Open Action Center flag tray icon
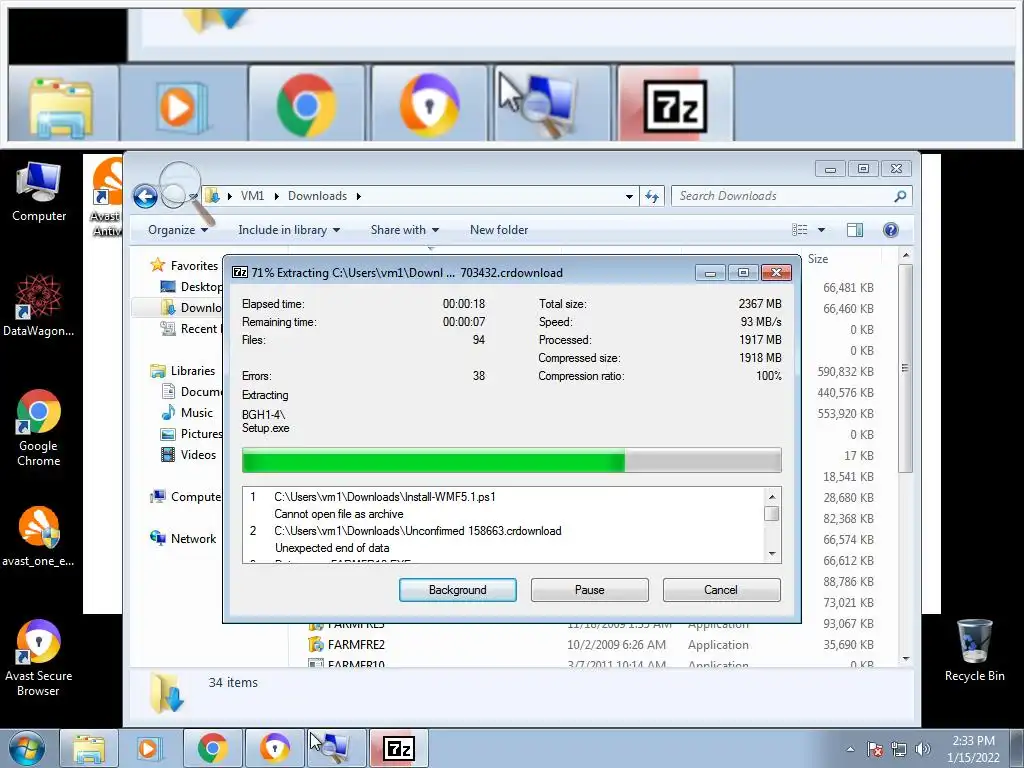The width and height of the screenshot is (1024, 768). pos(874,749)
